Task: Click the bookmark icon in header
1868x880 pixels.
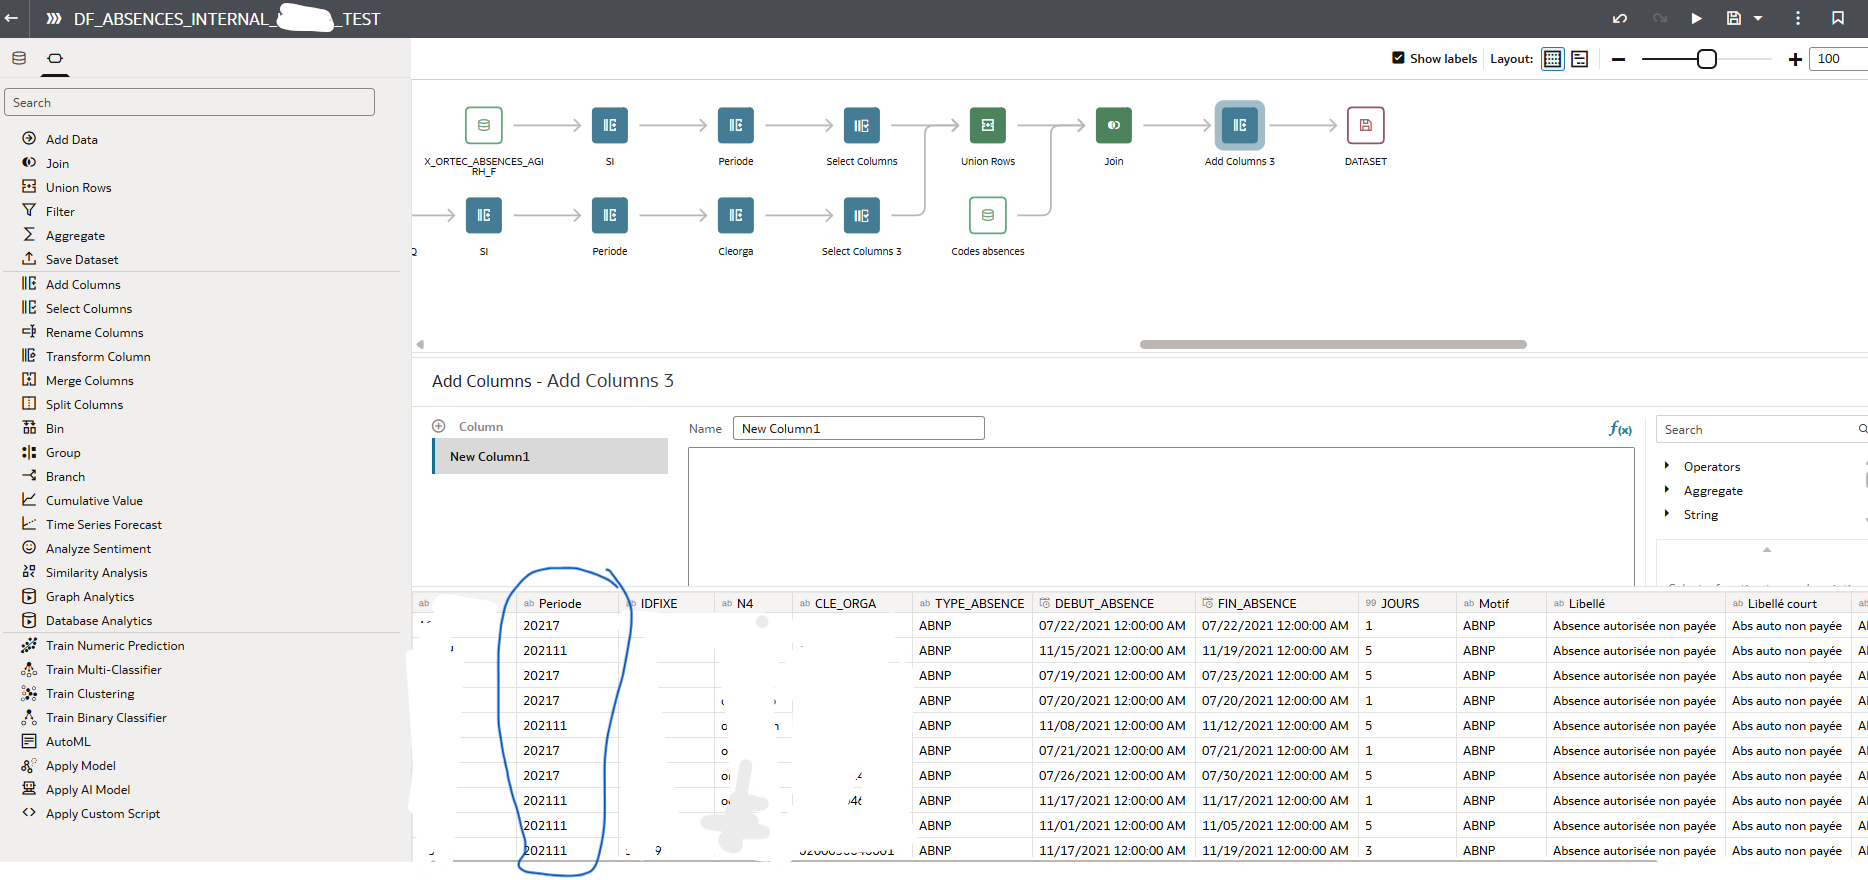Action: tap(1838, 18)
